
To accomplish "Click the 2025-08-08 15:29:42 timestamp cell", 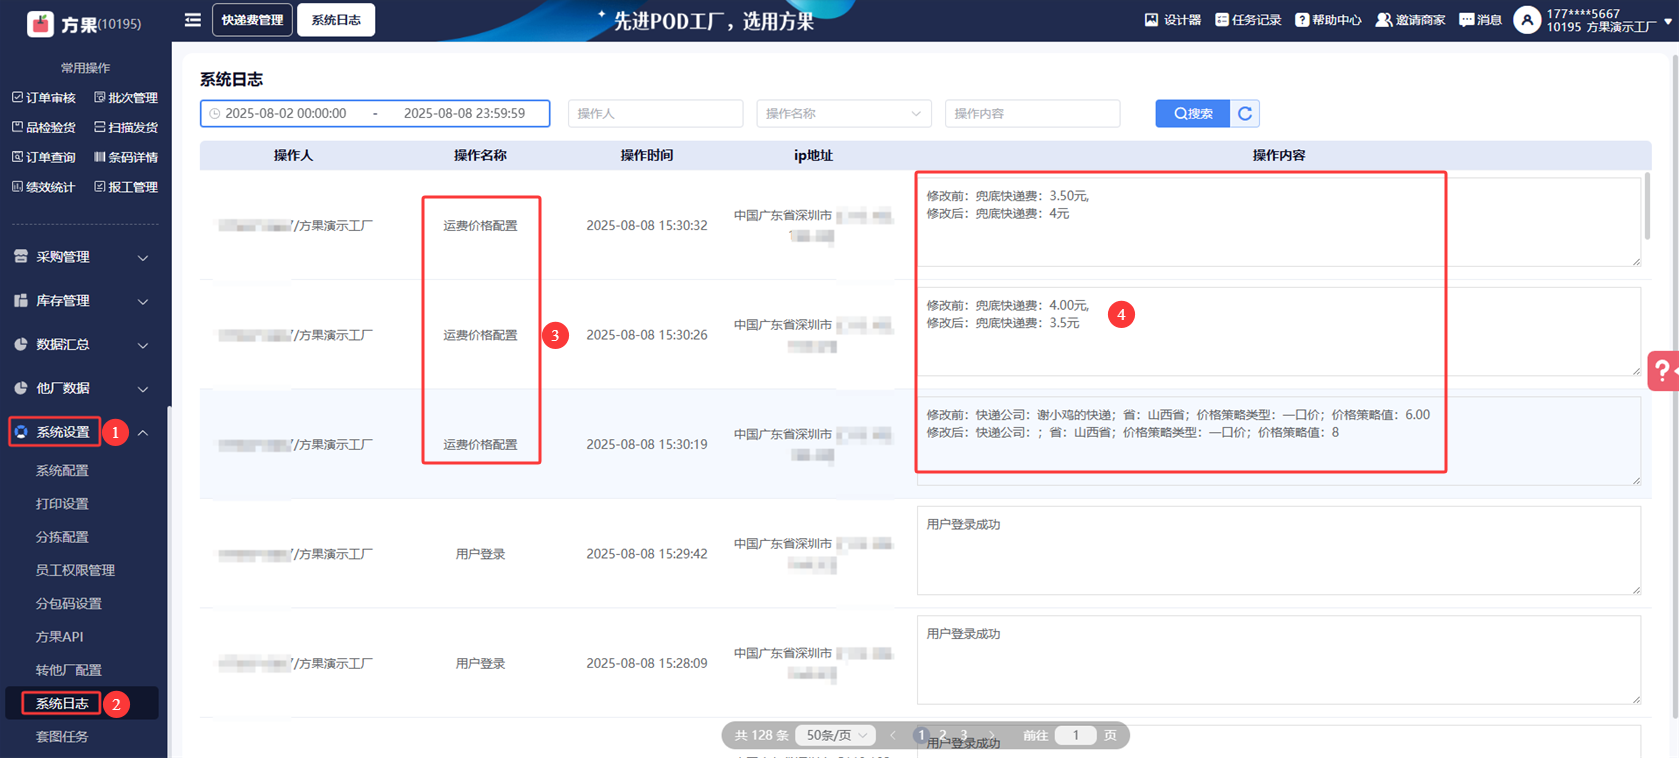I will (x=647, y=554).
